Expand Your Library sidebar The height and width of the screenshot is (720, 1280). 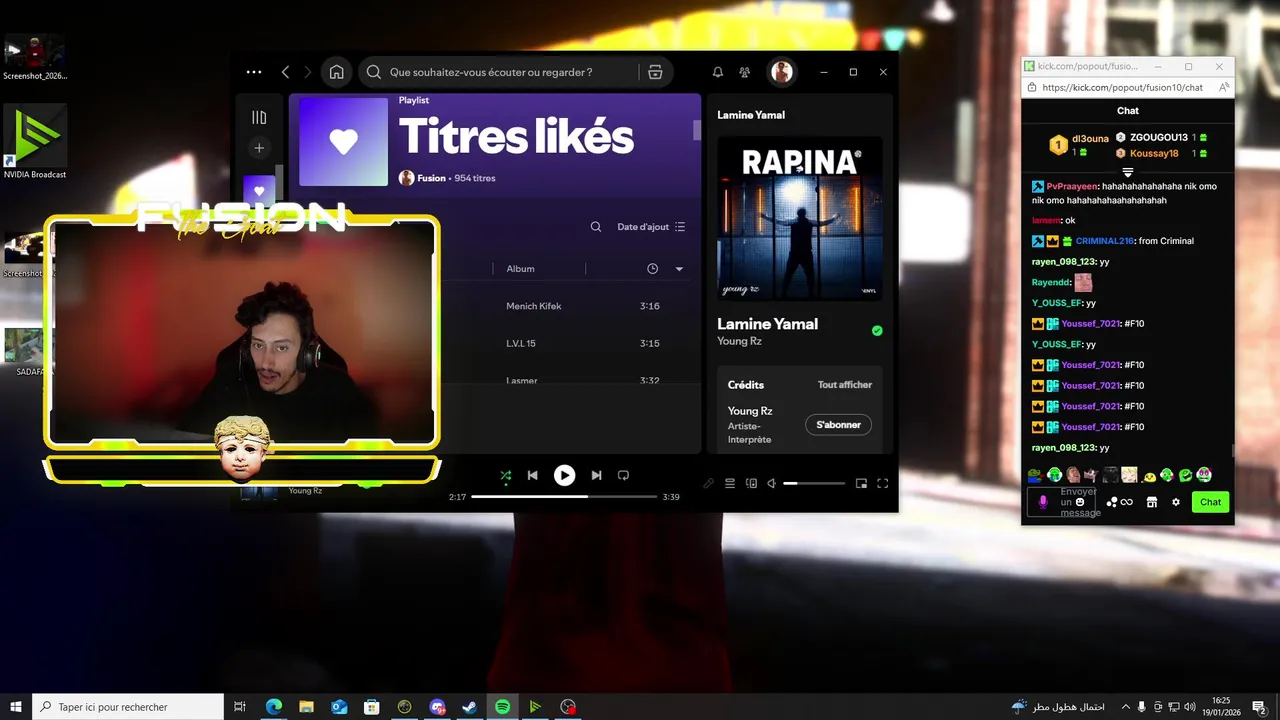pos(259,118)
